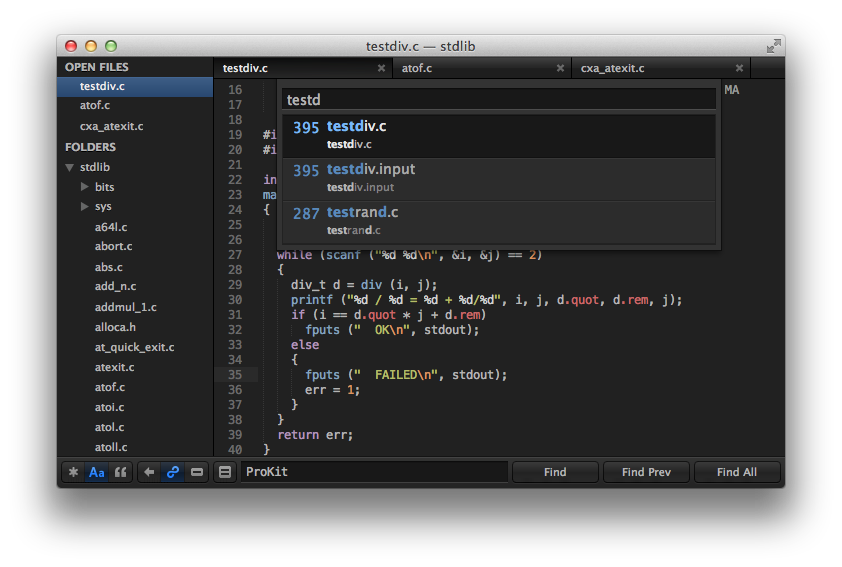842x567 pixels.
Task: Toggle whole word quote-mark option
Action: [x=121, y=472]
